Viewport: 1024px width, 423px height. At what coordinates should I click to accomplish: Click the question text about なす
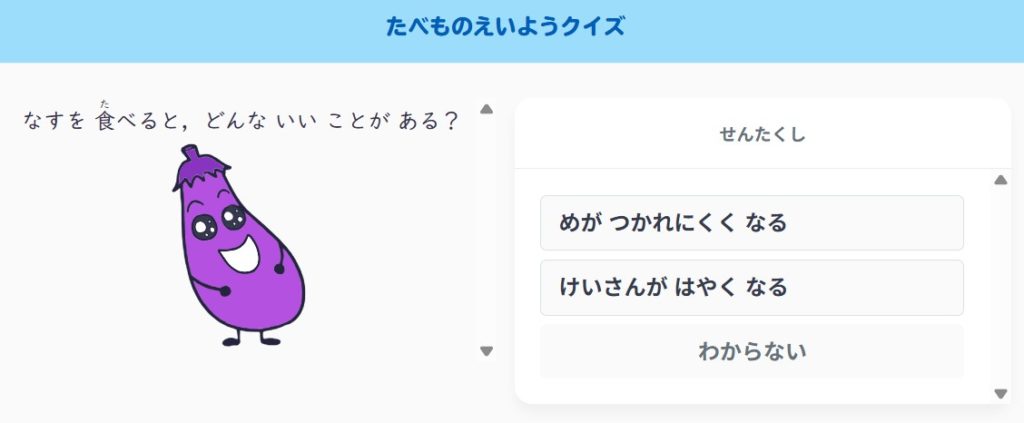(241, 122)
